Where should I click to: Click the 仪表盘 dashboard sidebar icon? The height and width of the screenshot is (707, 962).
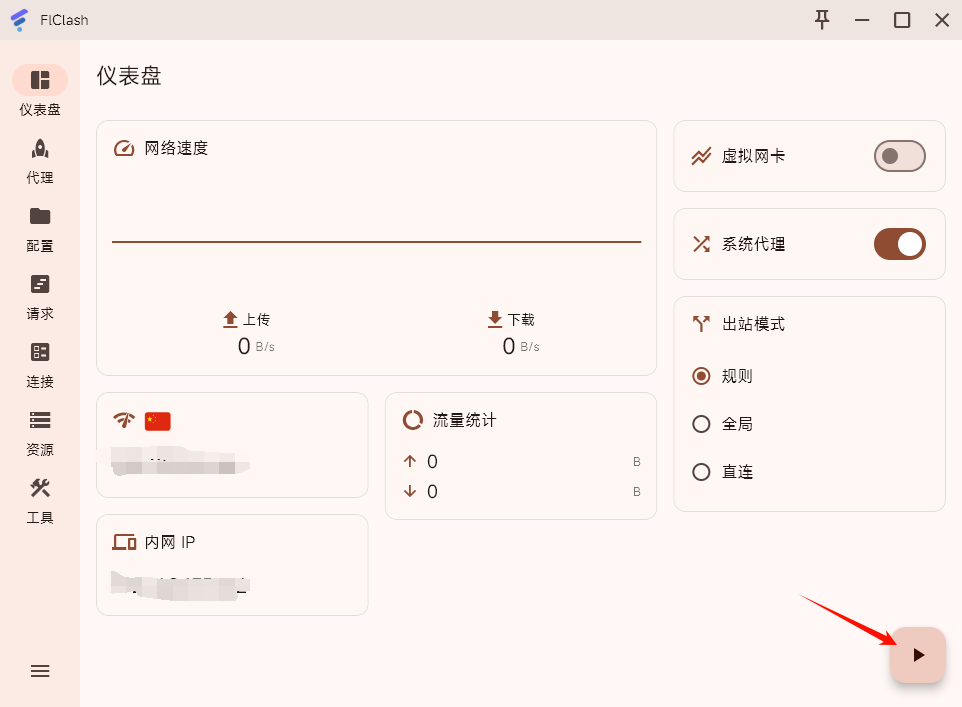tap(40, 81)
